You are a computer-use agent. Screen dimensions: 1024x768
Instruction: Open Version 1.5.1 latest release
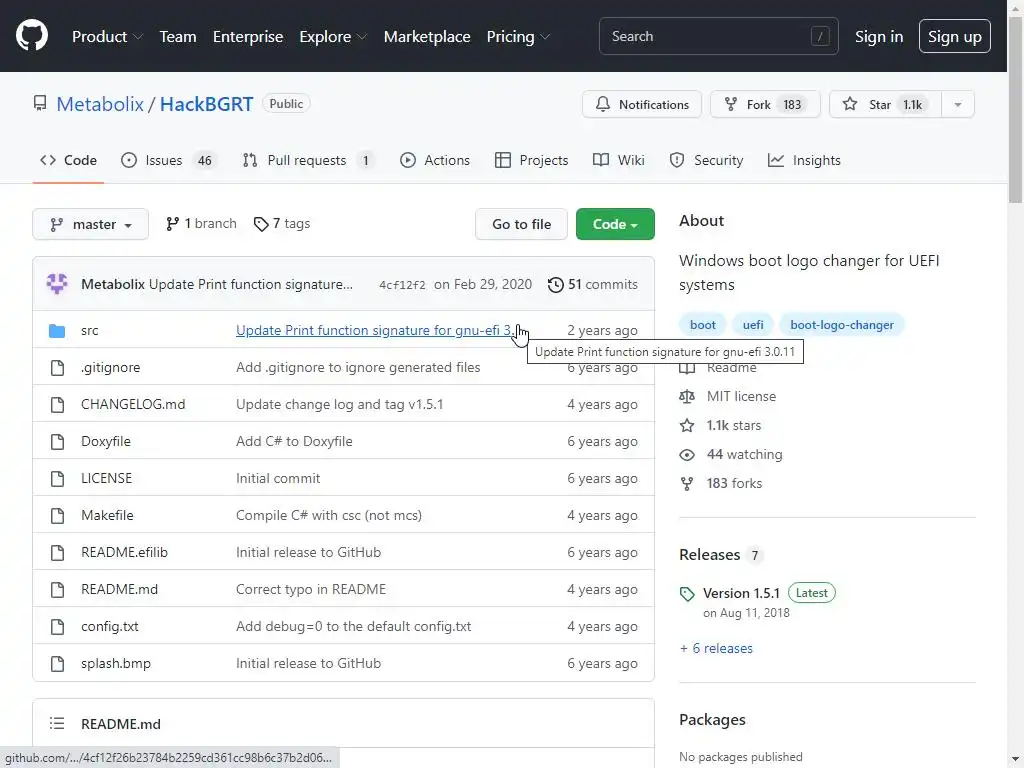[x=741, y=593]
